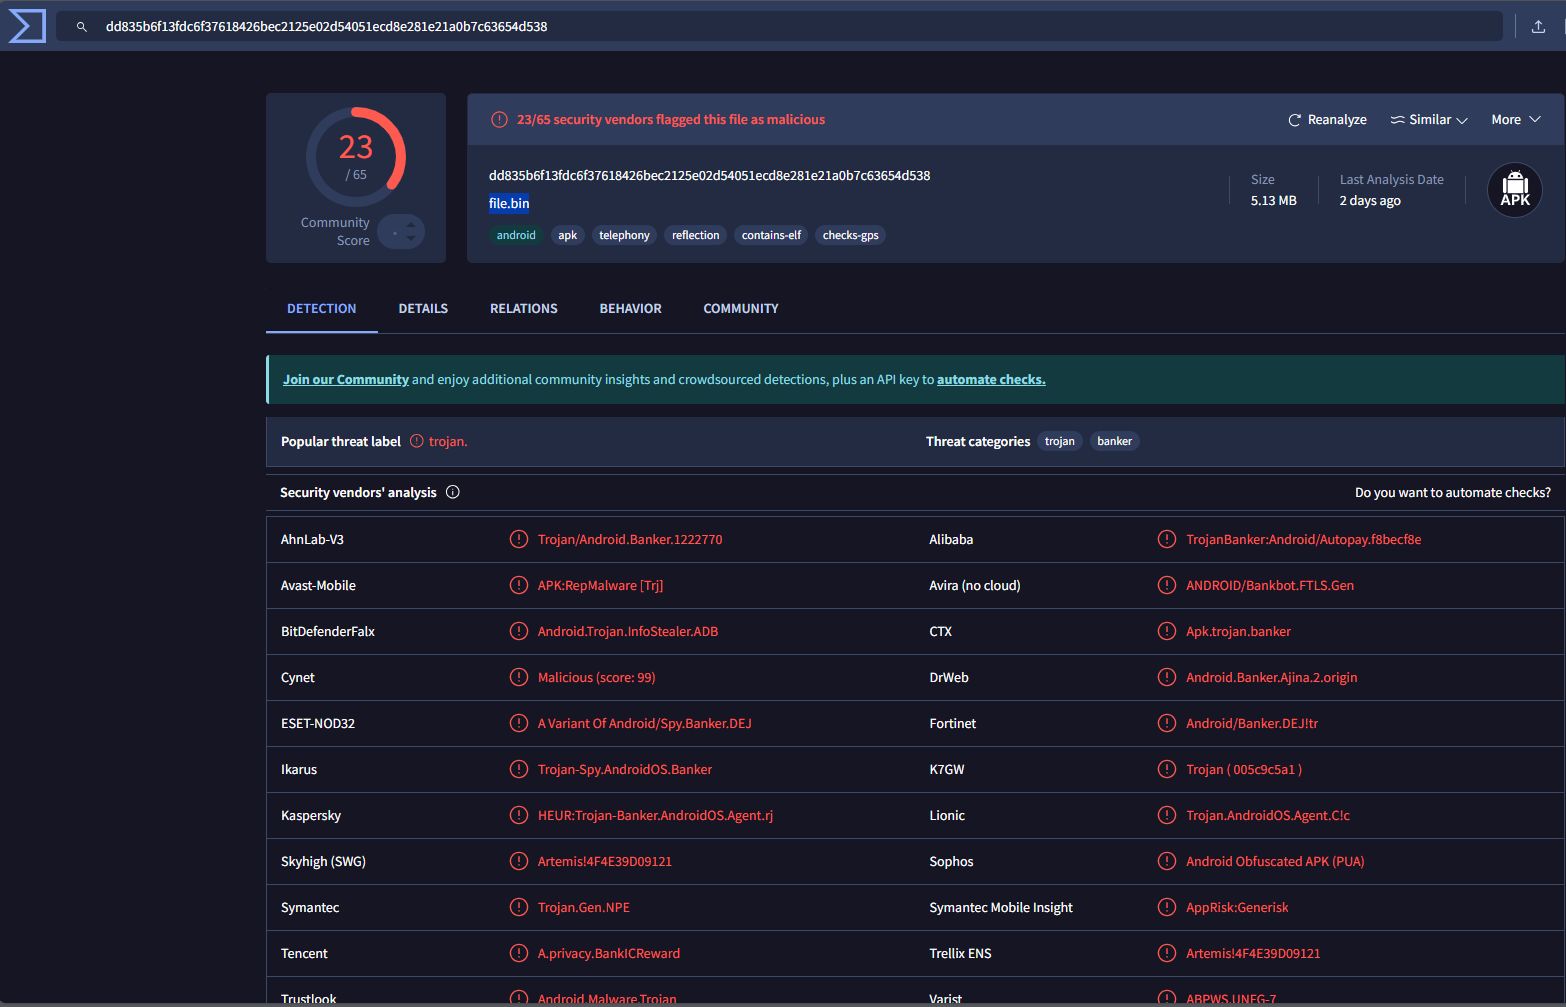Click Skyhigh (SWG) detection alert icon
1566x1007 pixels.
tap(519, 861)
